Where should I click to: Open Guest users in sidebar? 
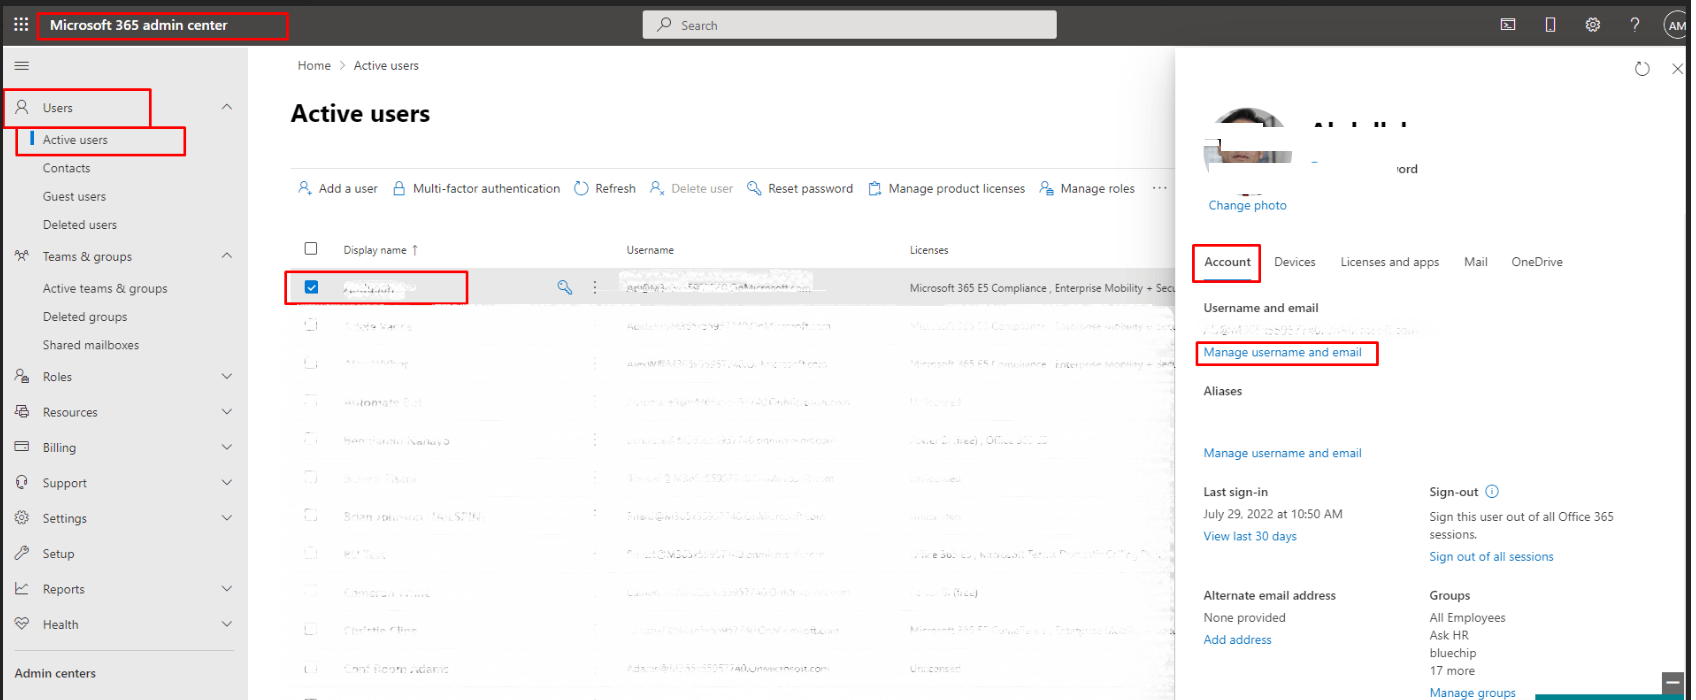coord(74,197)
